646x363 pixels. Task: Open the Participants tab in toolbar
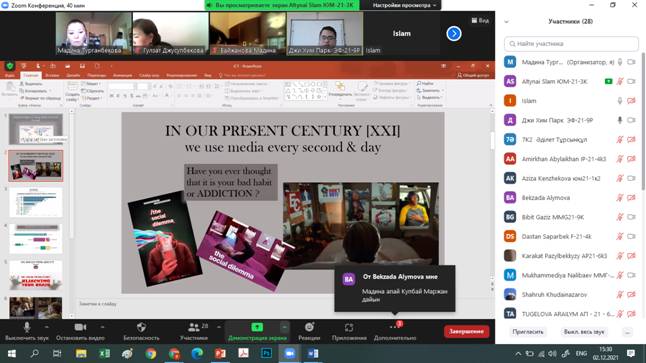pyautogui.click(x=194, y=331)
